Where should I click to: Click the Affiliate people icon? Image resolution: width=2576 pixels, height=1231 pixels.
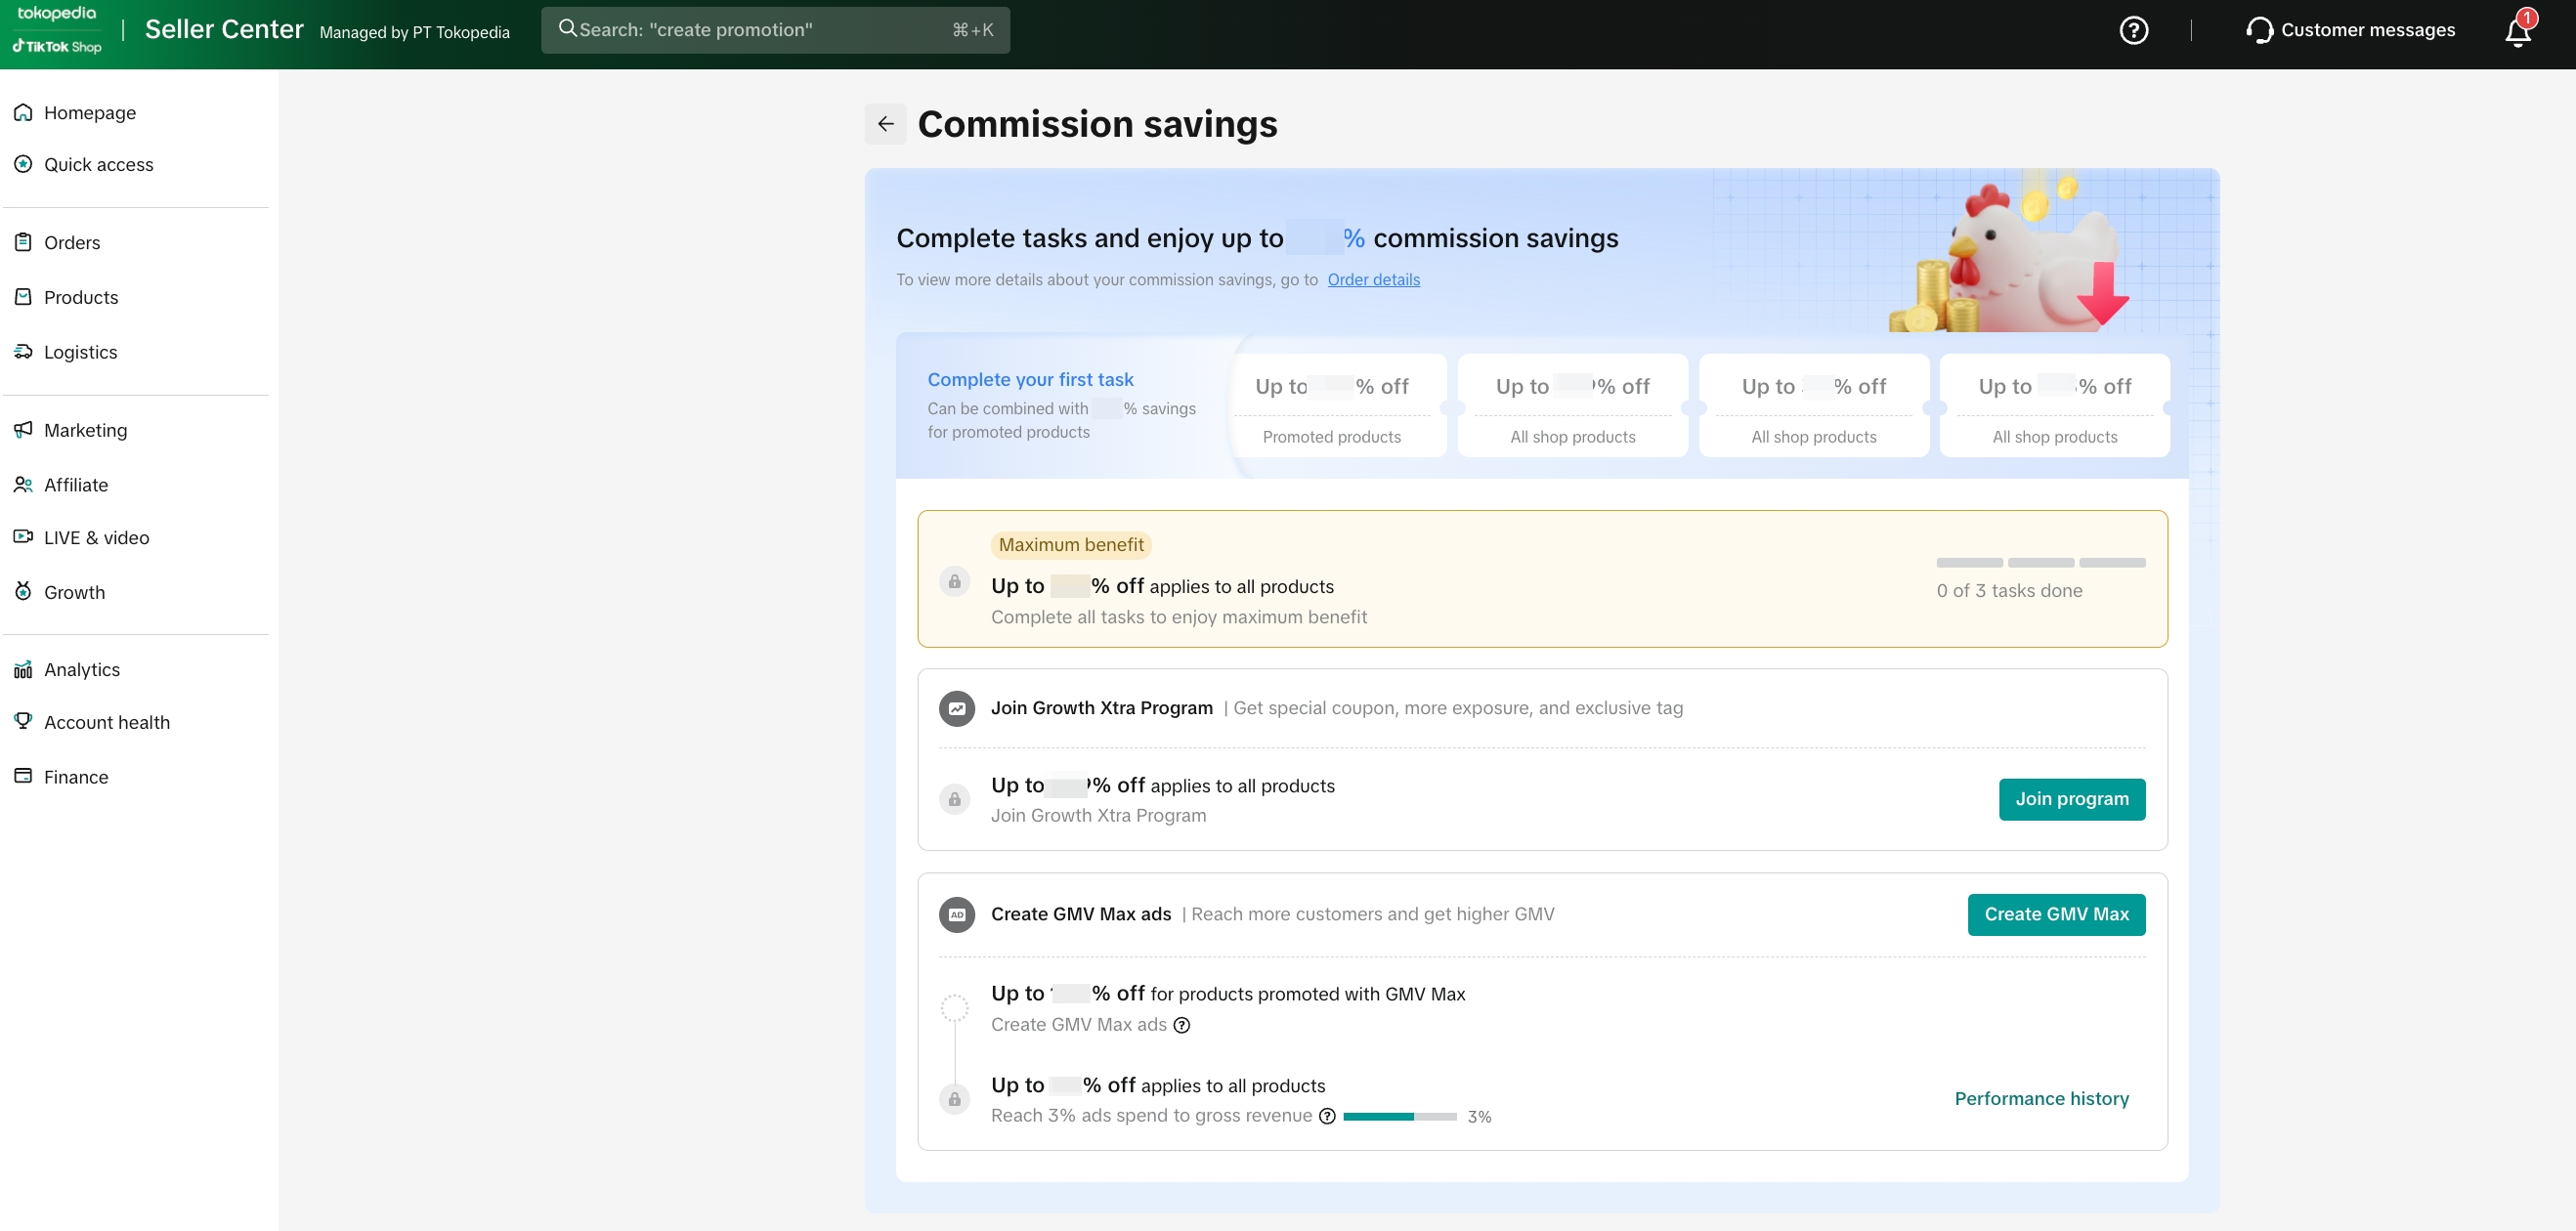point(23,484)
